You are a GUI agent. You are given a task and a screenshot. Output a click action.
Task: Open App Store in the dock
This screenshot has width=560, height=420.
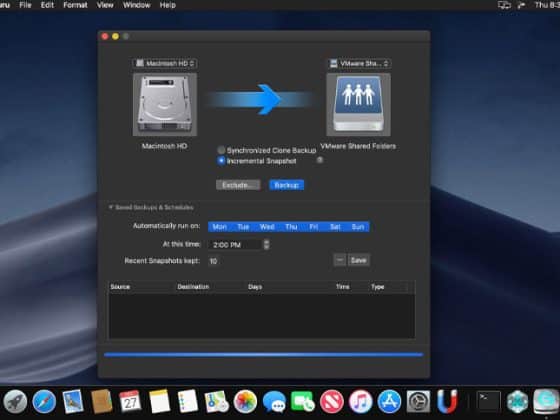[389, 401]
